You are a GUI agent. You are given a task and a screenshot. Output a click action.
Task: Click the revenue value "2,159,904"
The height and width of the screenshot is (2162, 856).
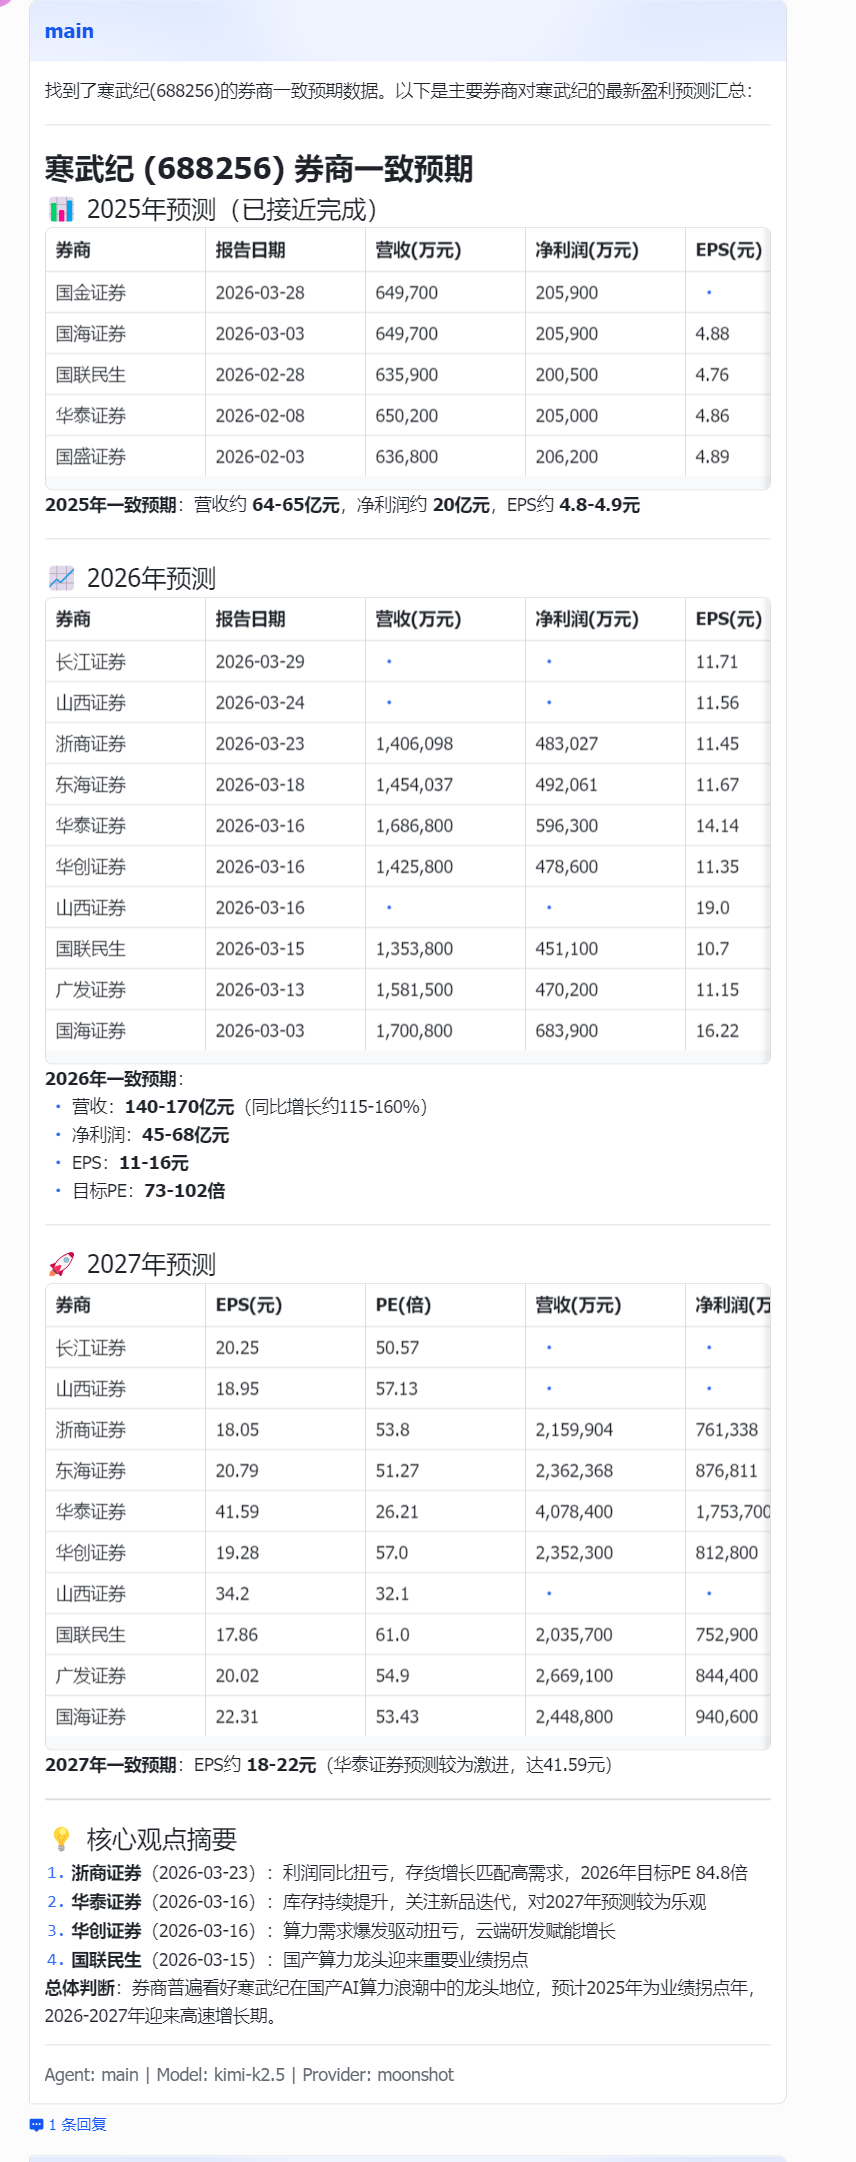coord(575,1430)
